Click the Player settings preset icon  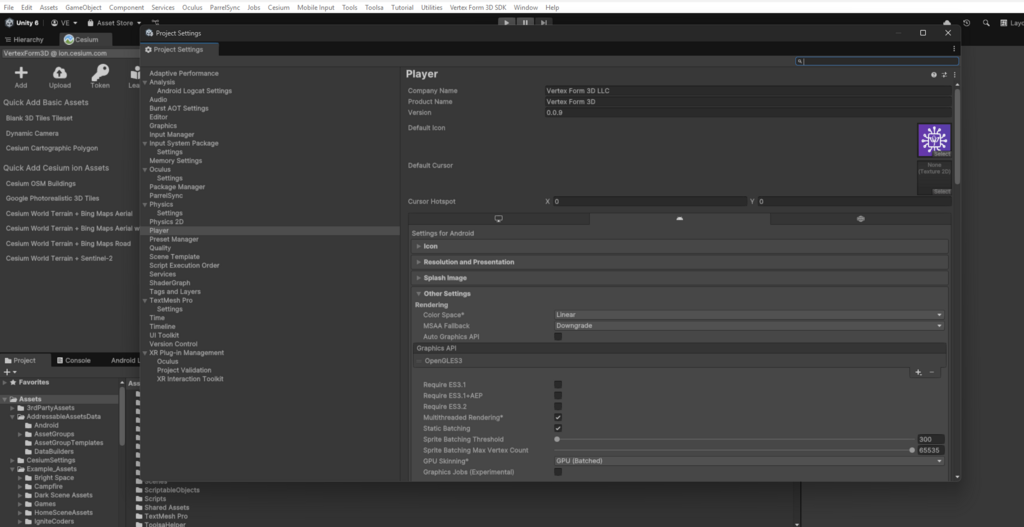[944, 74]
